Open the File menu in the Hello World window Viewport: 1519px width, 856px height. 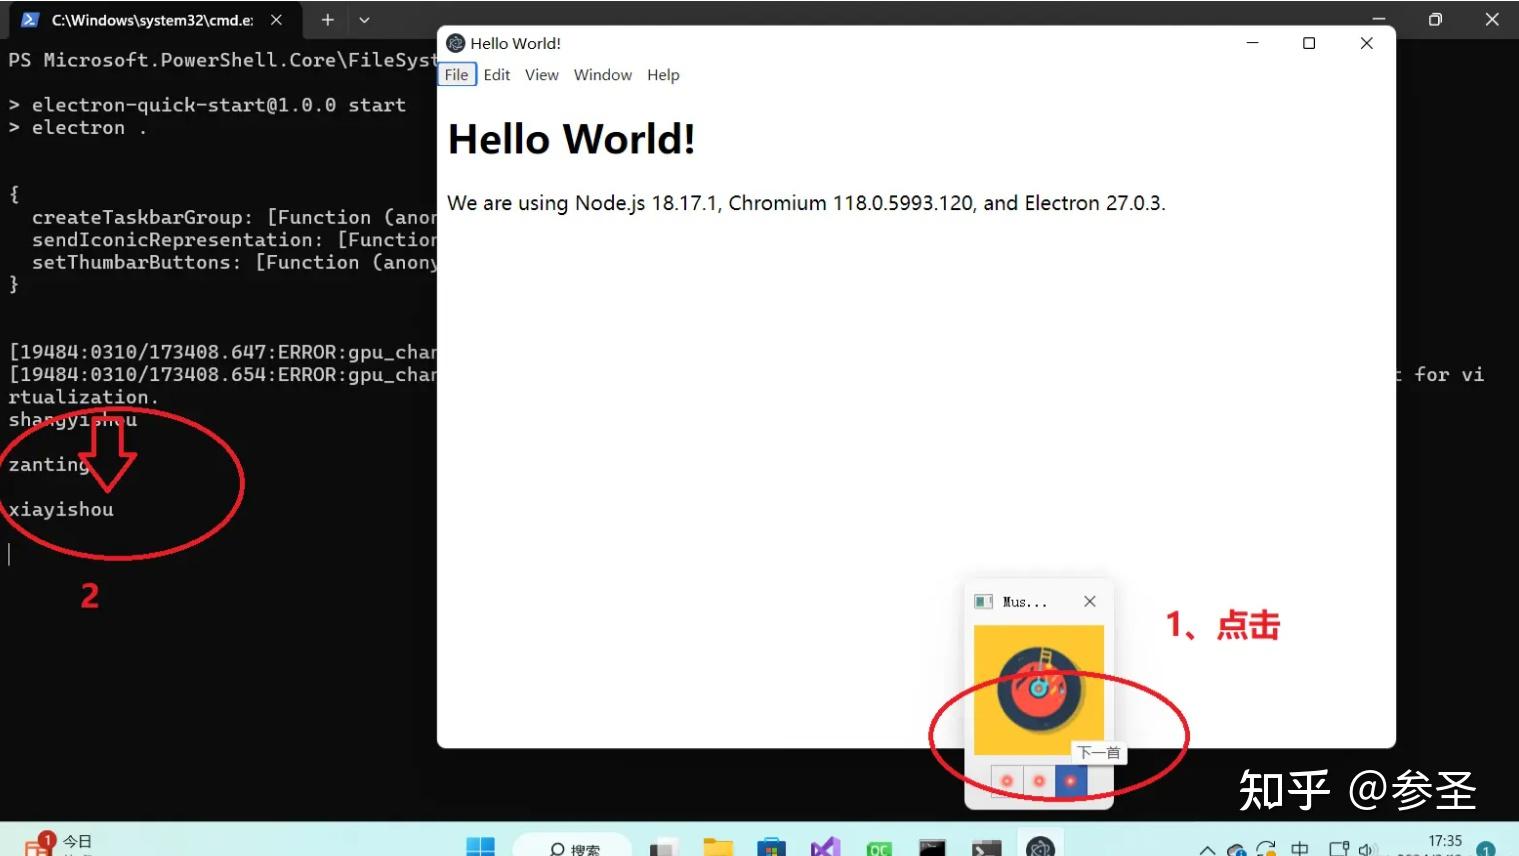pos(456,74)
